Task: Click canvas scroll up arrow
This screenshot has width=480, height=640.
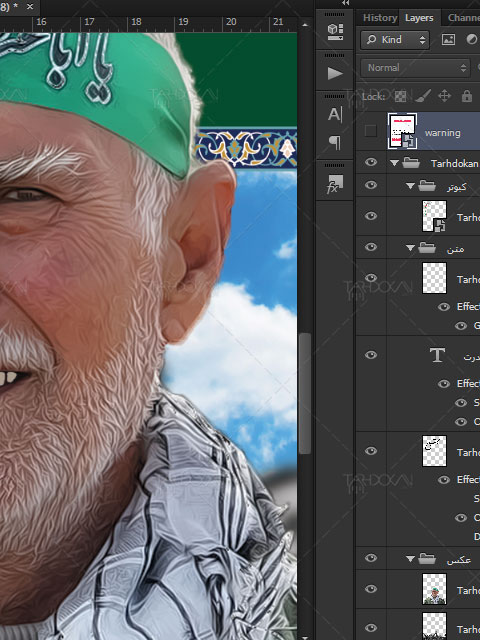Action: coord(304,25)
